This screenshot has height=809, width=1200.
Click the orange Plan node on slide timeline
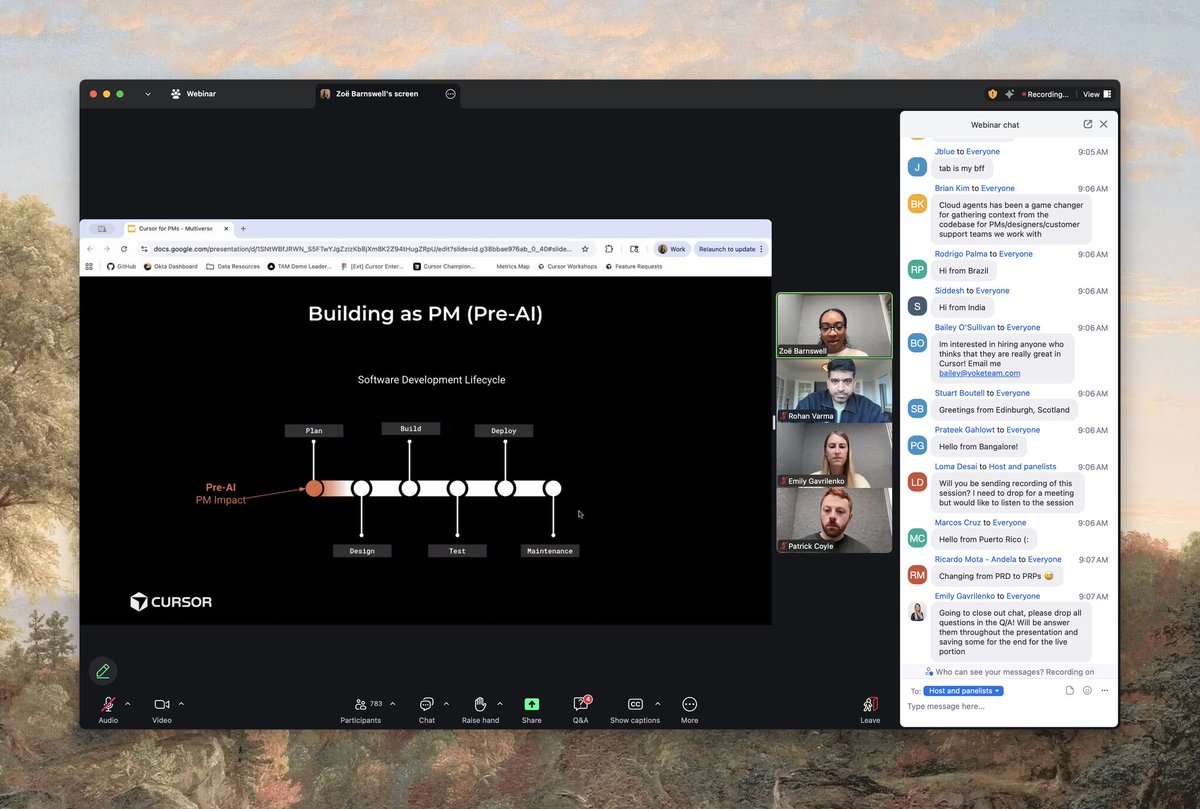[x=314, y=488]
